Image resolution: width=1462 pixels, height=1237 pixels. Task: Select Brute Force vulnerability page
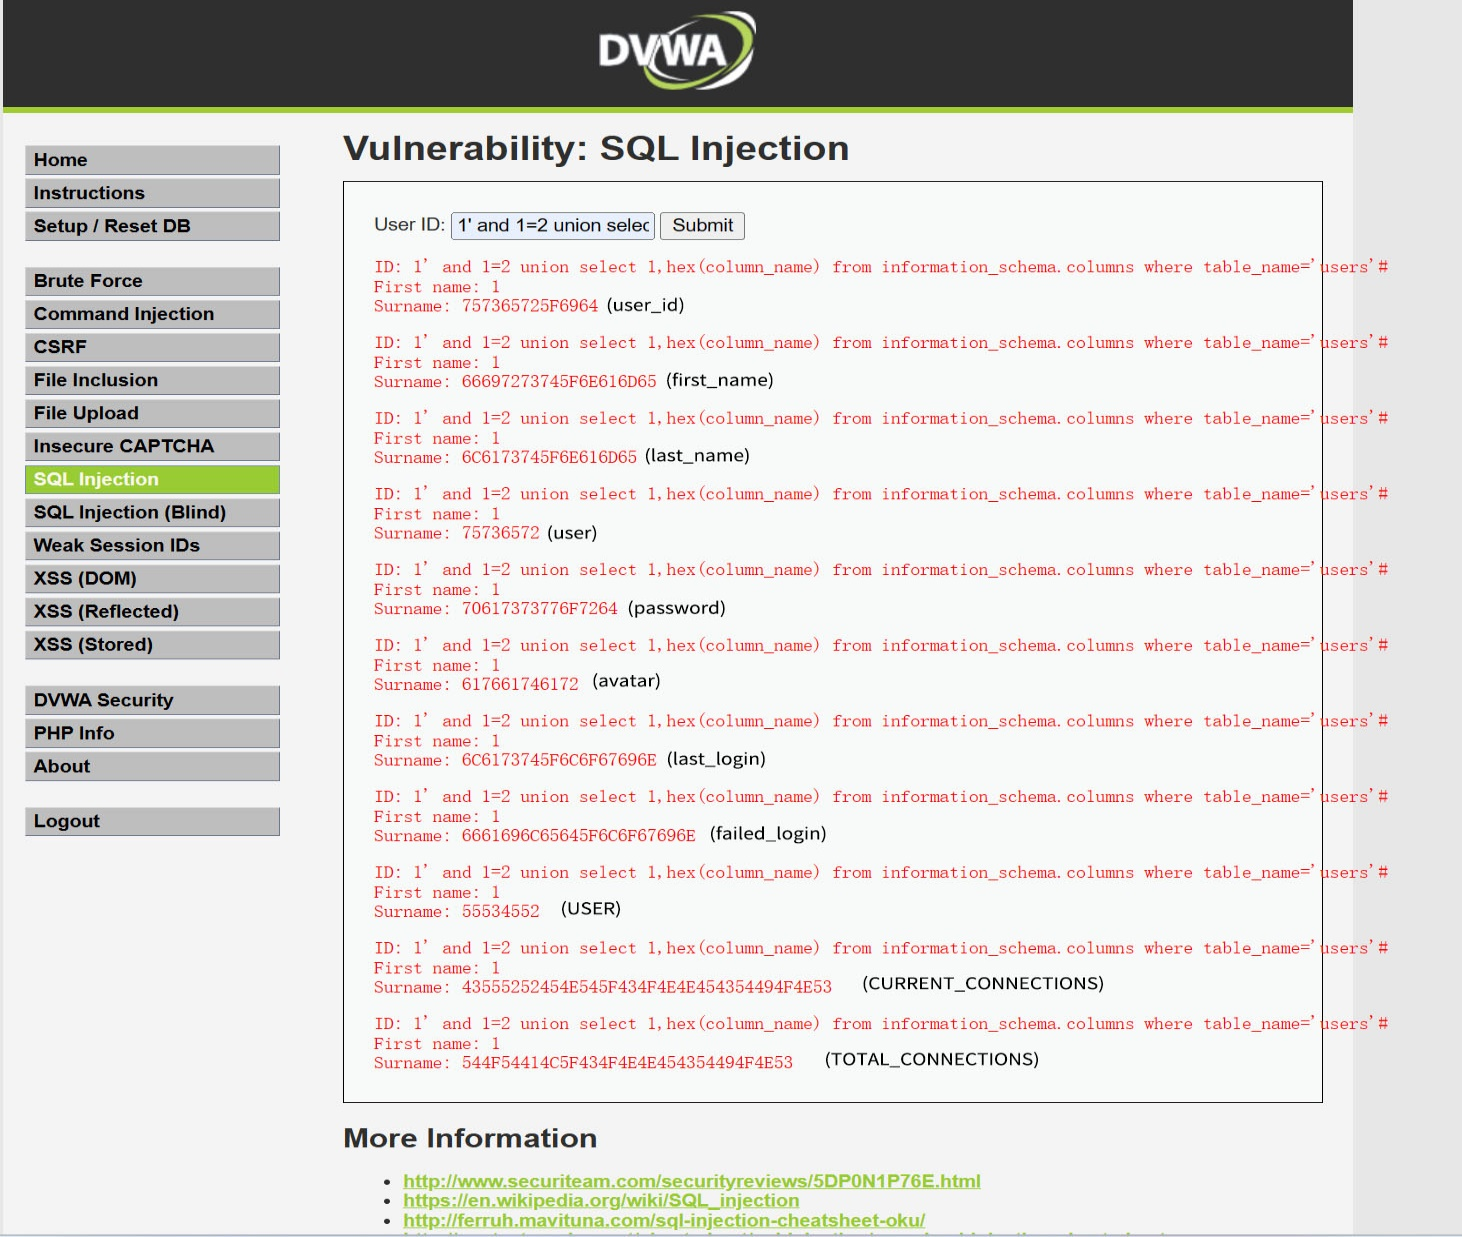coord(152,281)
